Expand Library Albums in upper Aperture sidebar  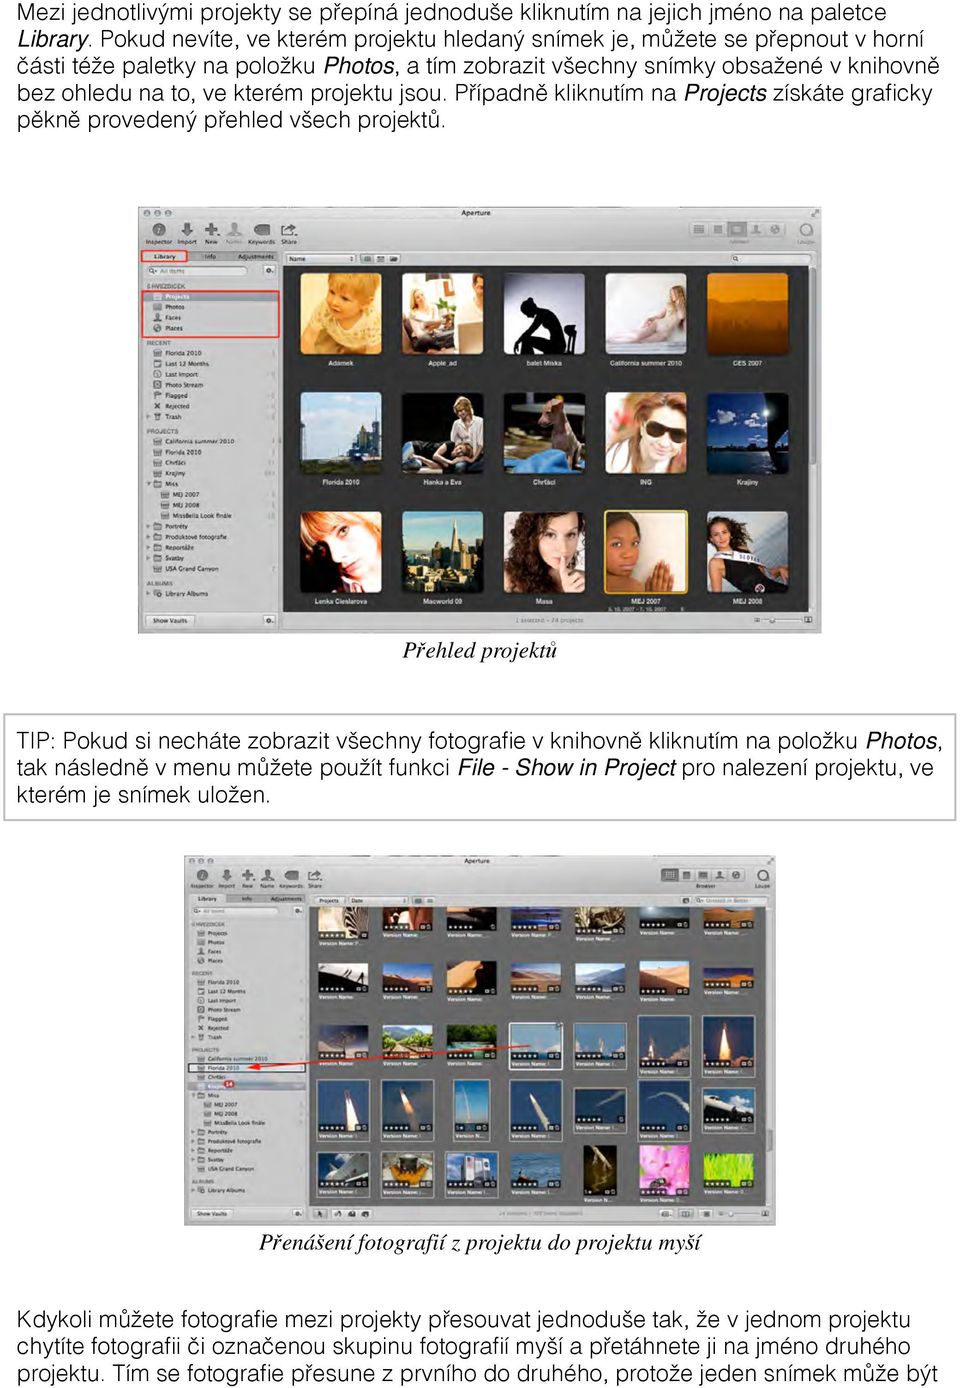148,593
